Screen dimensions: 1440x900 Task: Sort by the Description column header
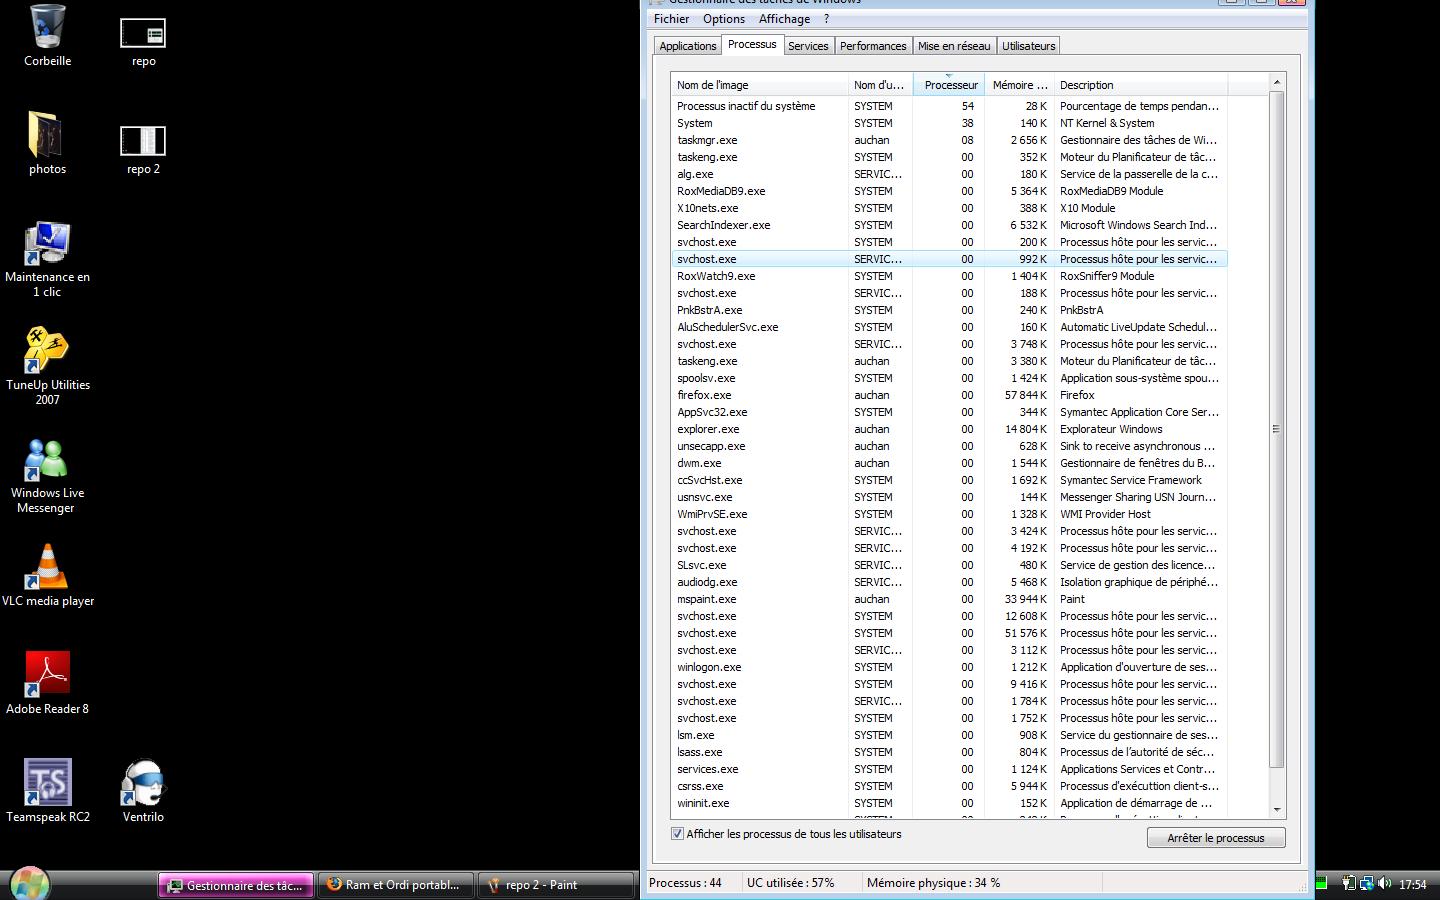[x=1140, y=85]
